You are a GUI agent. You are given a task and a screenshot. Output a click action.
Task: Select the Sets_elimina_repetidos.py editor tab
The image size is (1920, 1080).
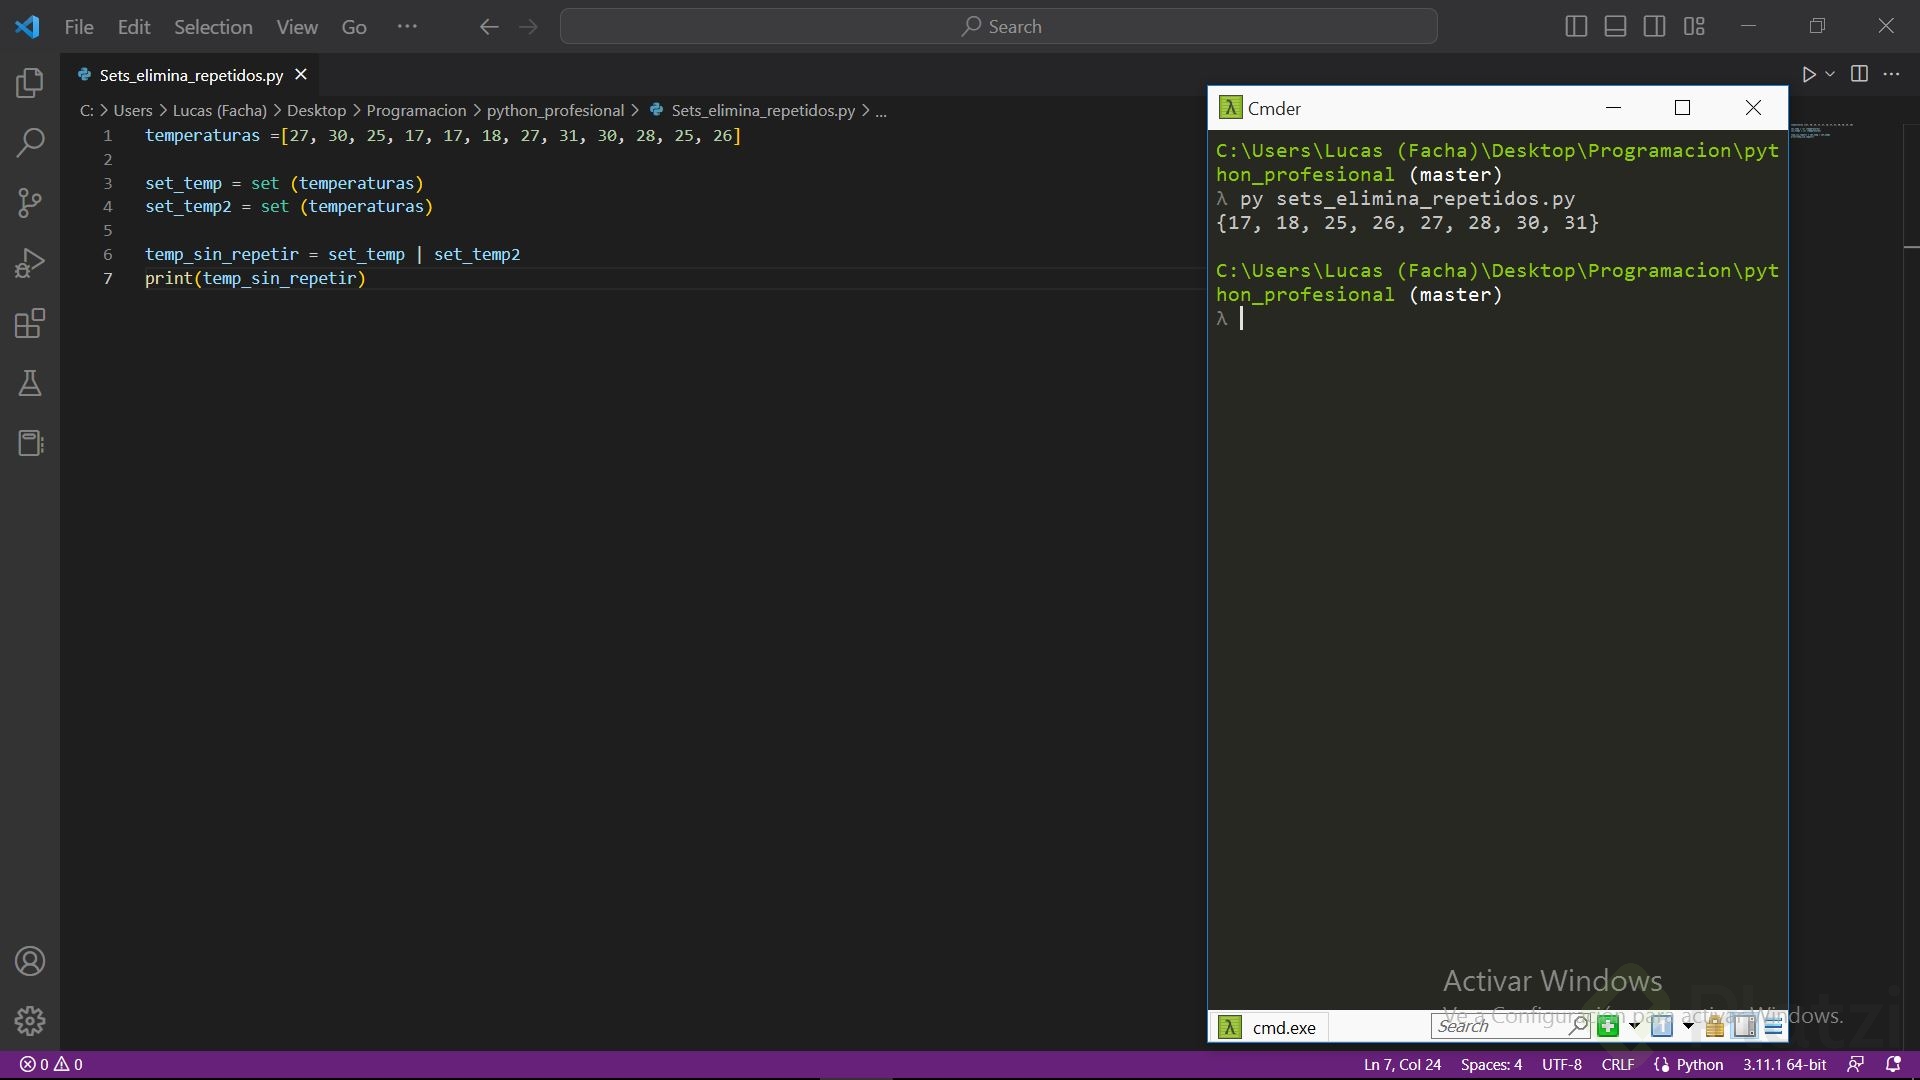tap(191, 75)
